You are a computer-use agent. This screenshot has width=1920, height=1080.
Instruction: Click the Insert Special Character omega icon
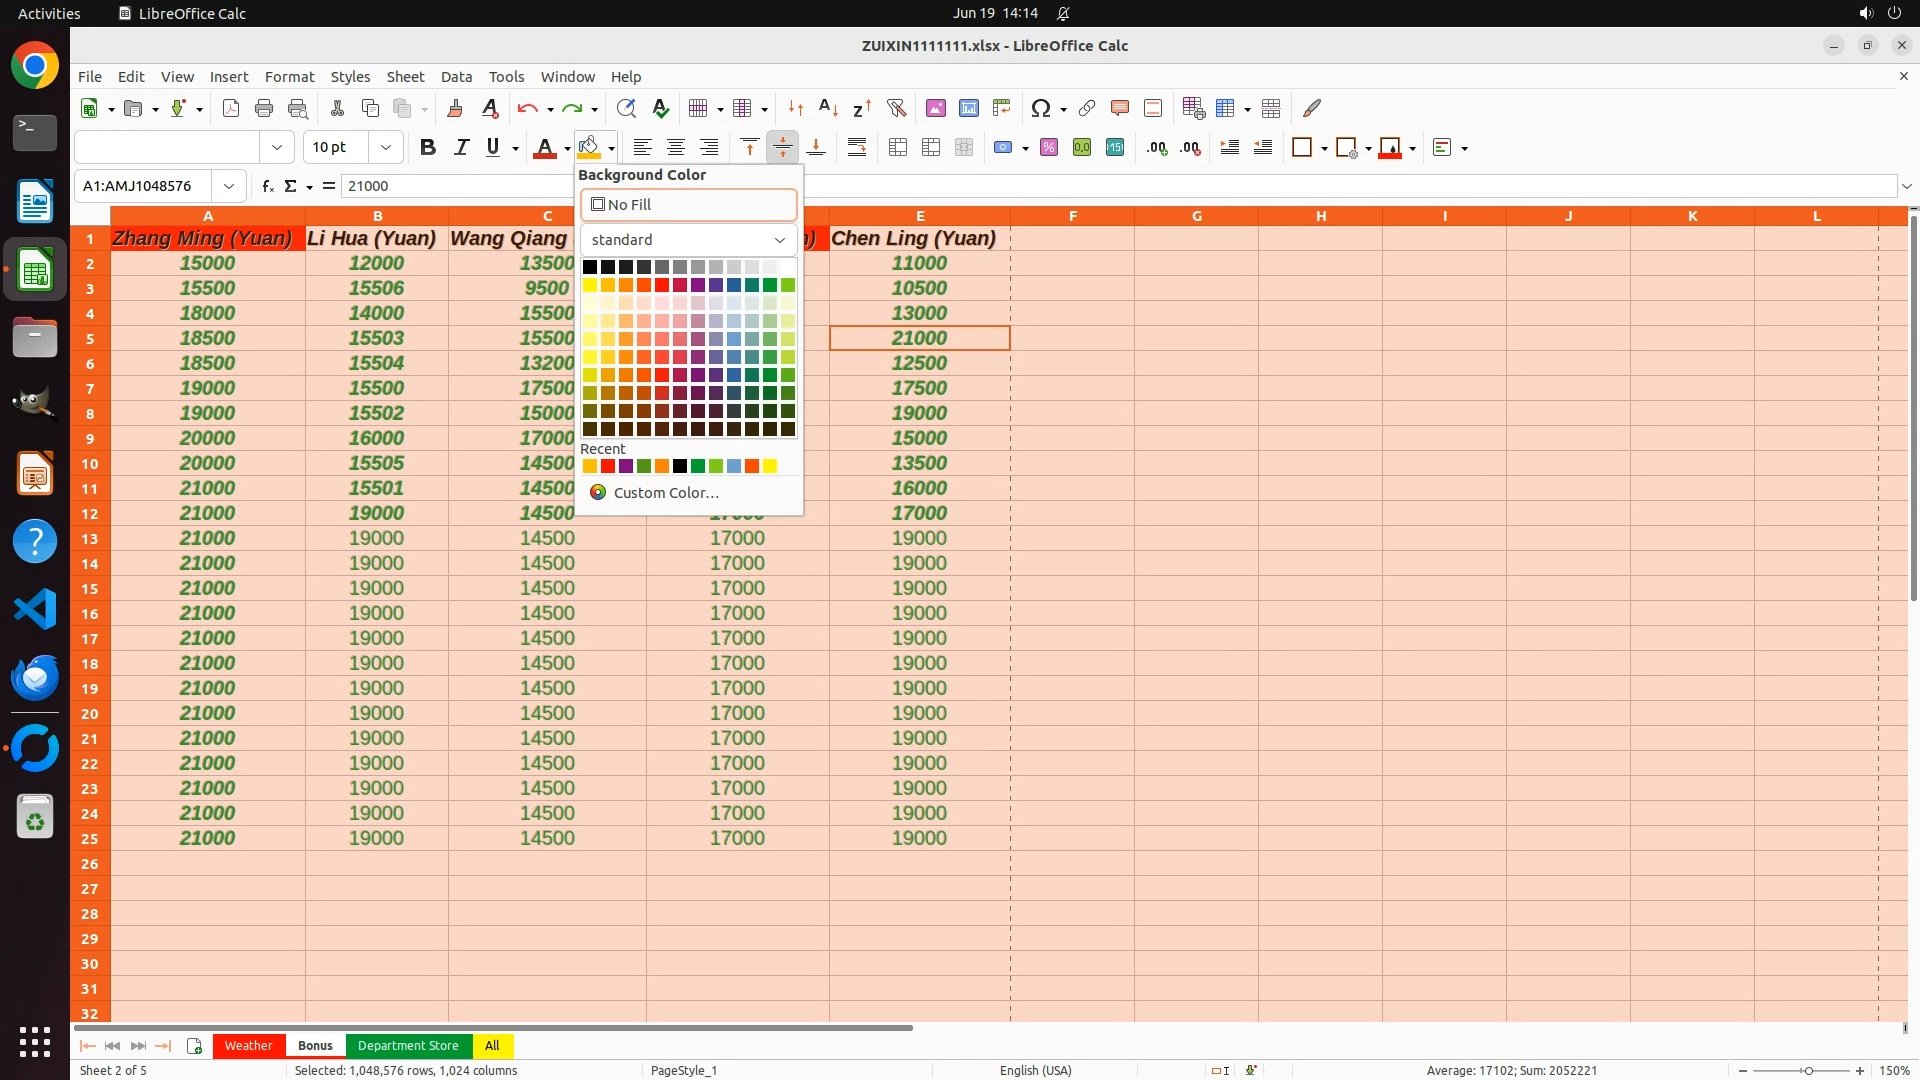click(1041, 108)
